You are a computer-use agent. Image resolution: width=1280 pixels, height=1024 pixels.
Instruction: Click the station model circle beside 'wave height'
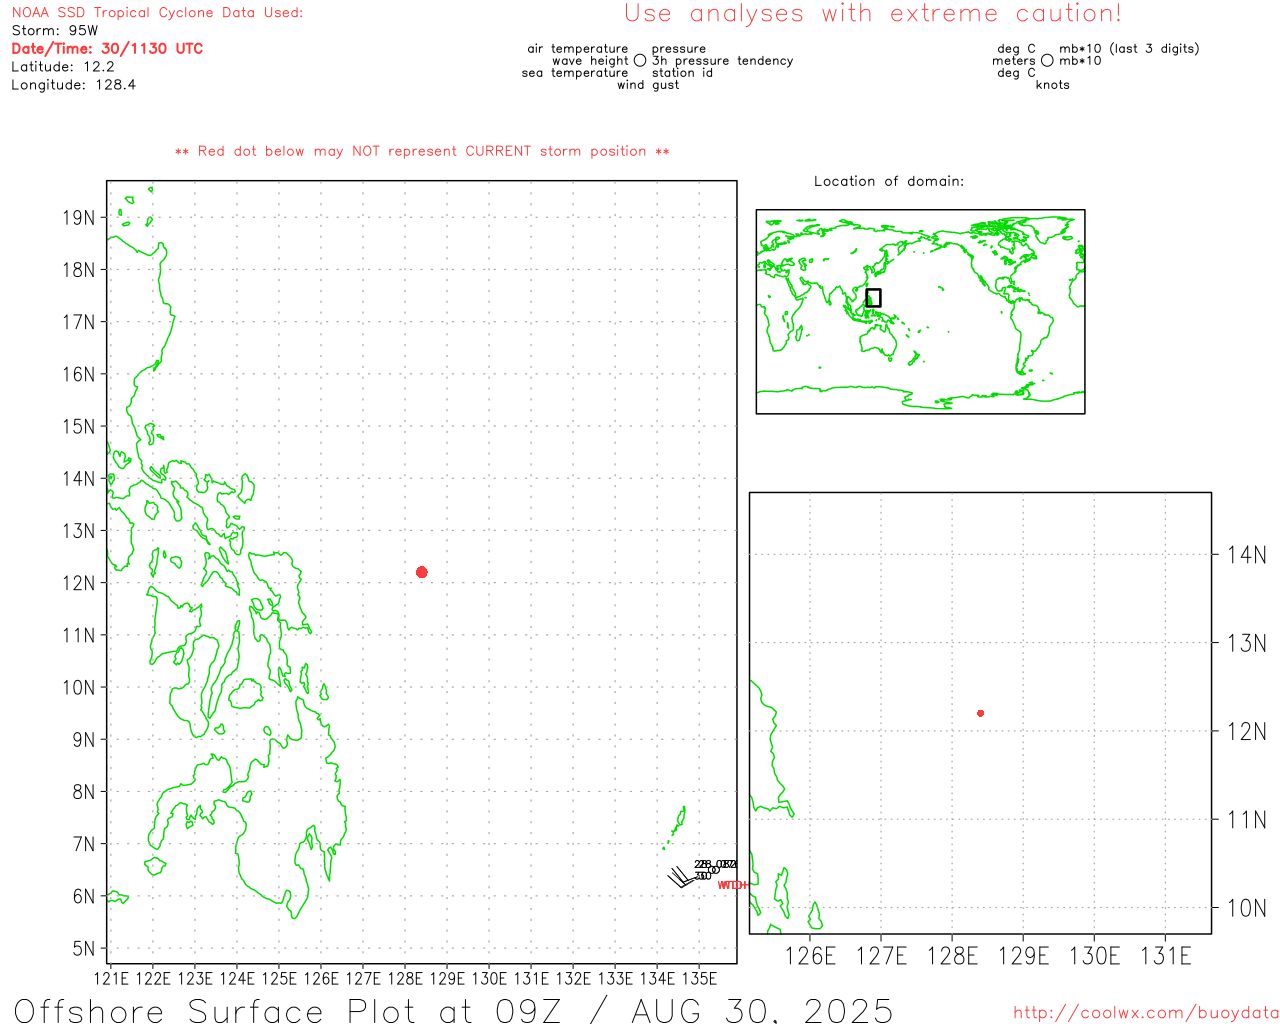coord(640,61)
